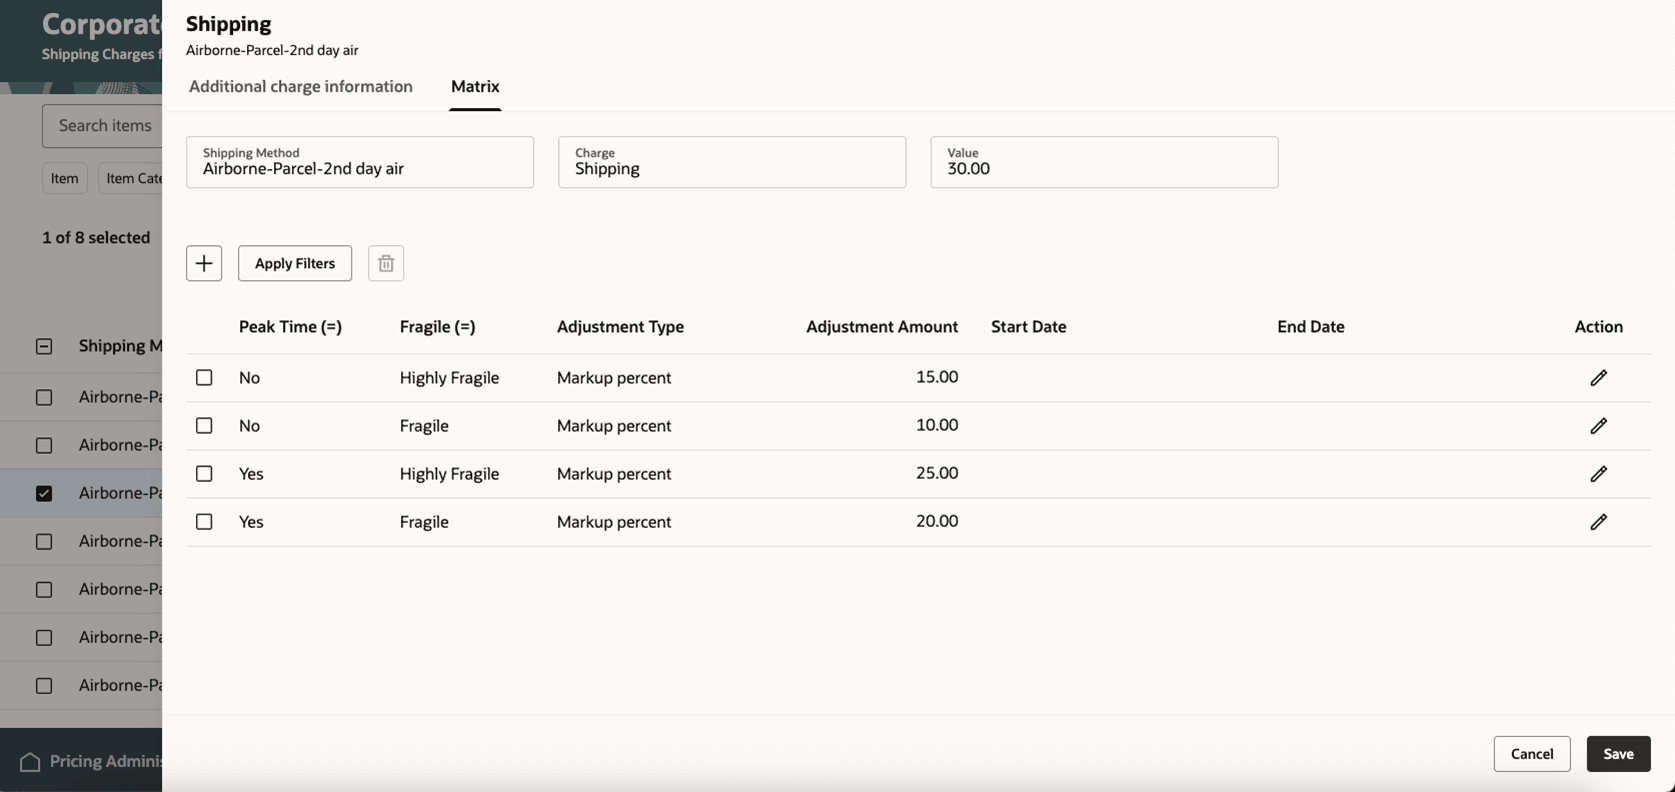This screenshot has width=1675, height=792.
Task: Tick checkbox for Yes / Highly Fragile row
Action: (x=204, y=474)
